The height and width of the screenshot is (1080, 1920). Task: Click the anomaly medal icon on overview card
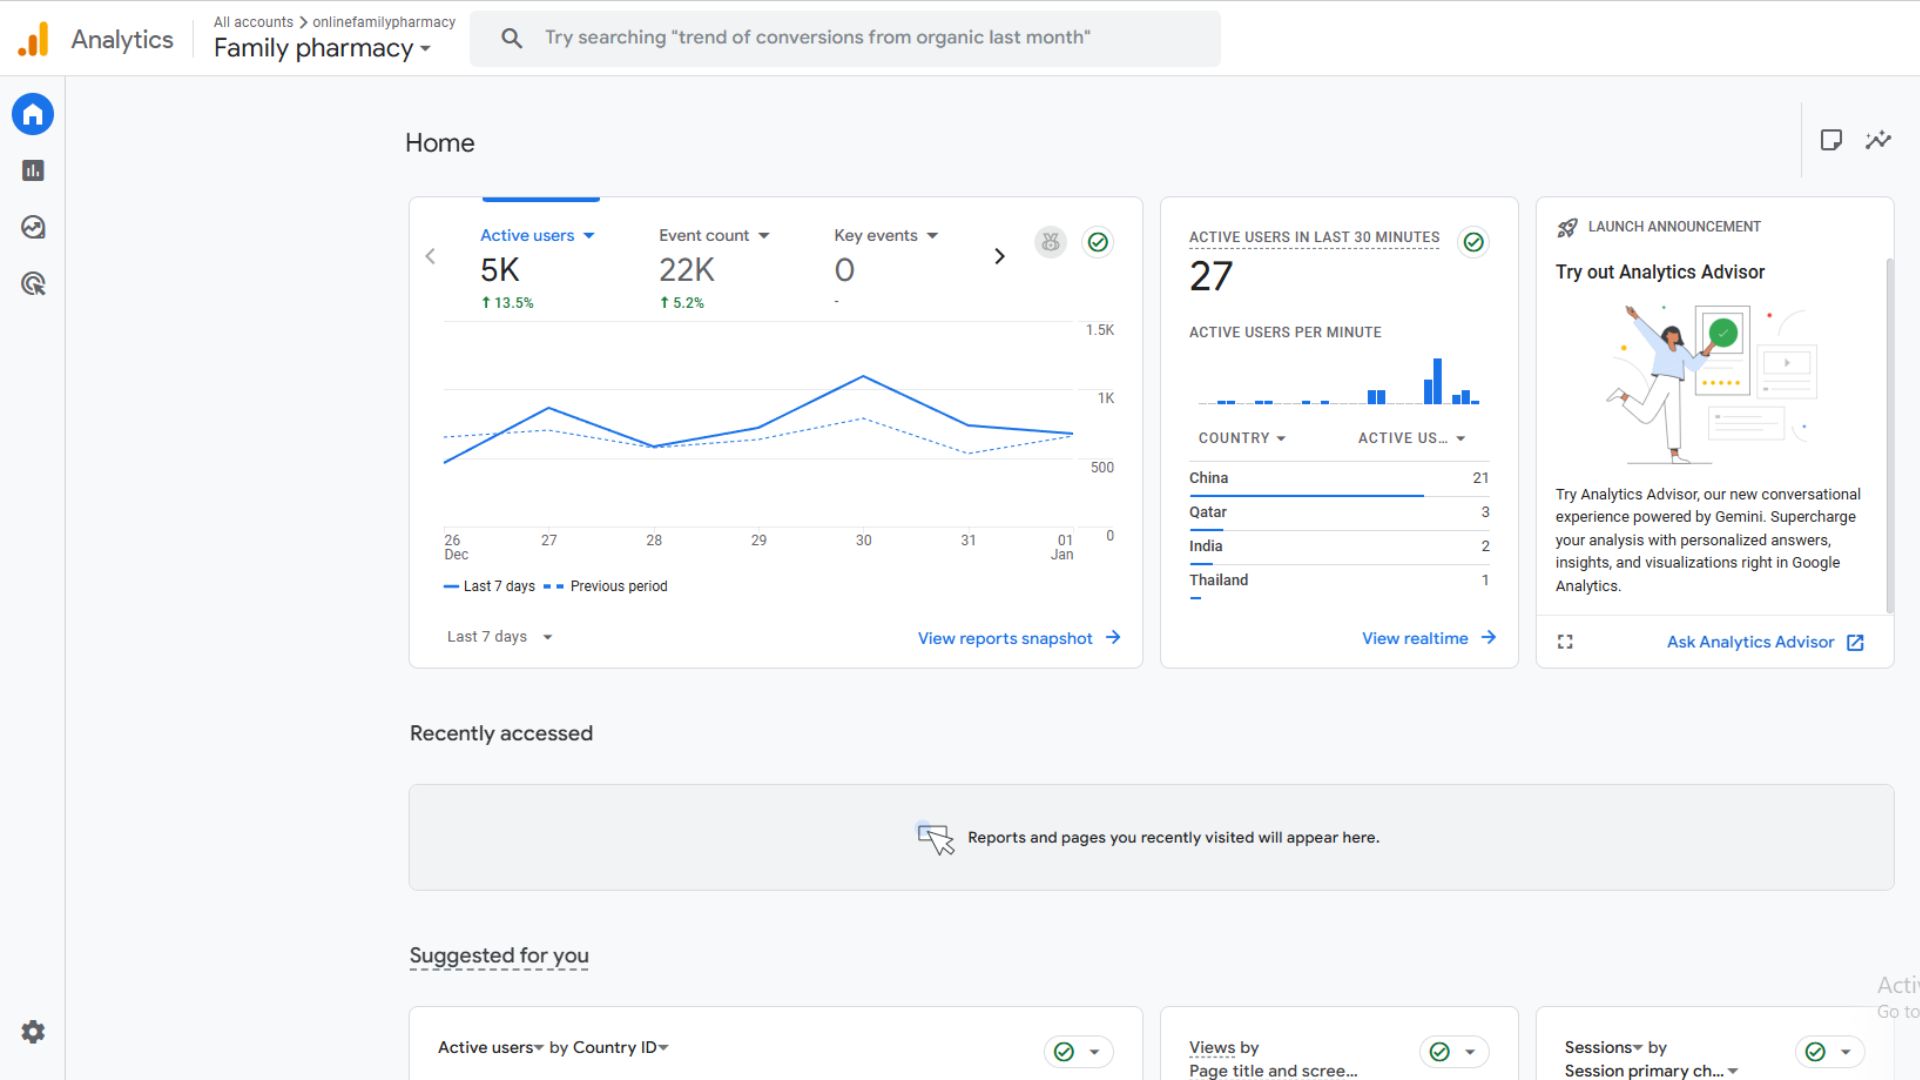pyautogui.click(x=1050, y=242)
